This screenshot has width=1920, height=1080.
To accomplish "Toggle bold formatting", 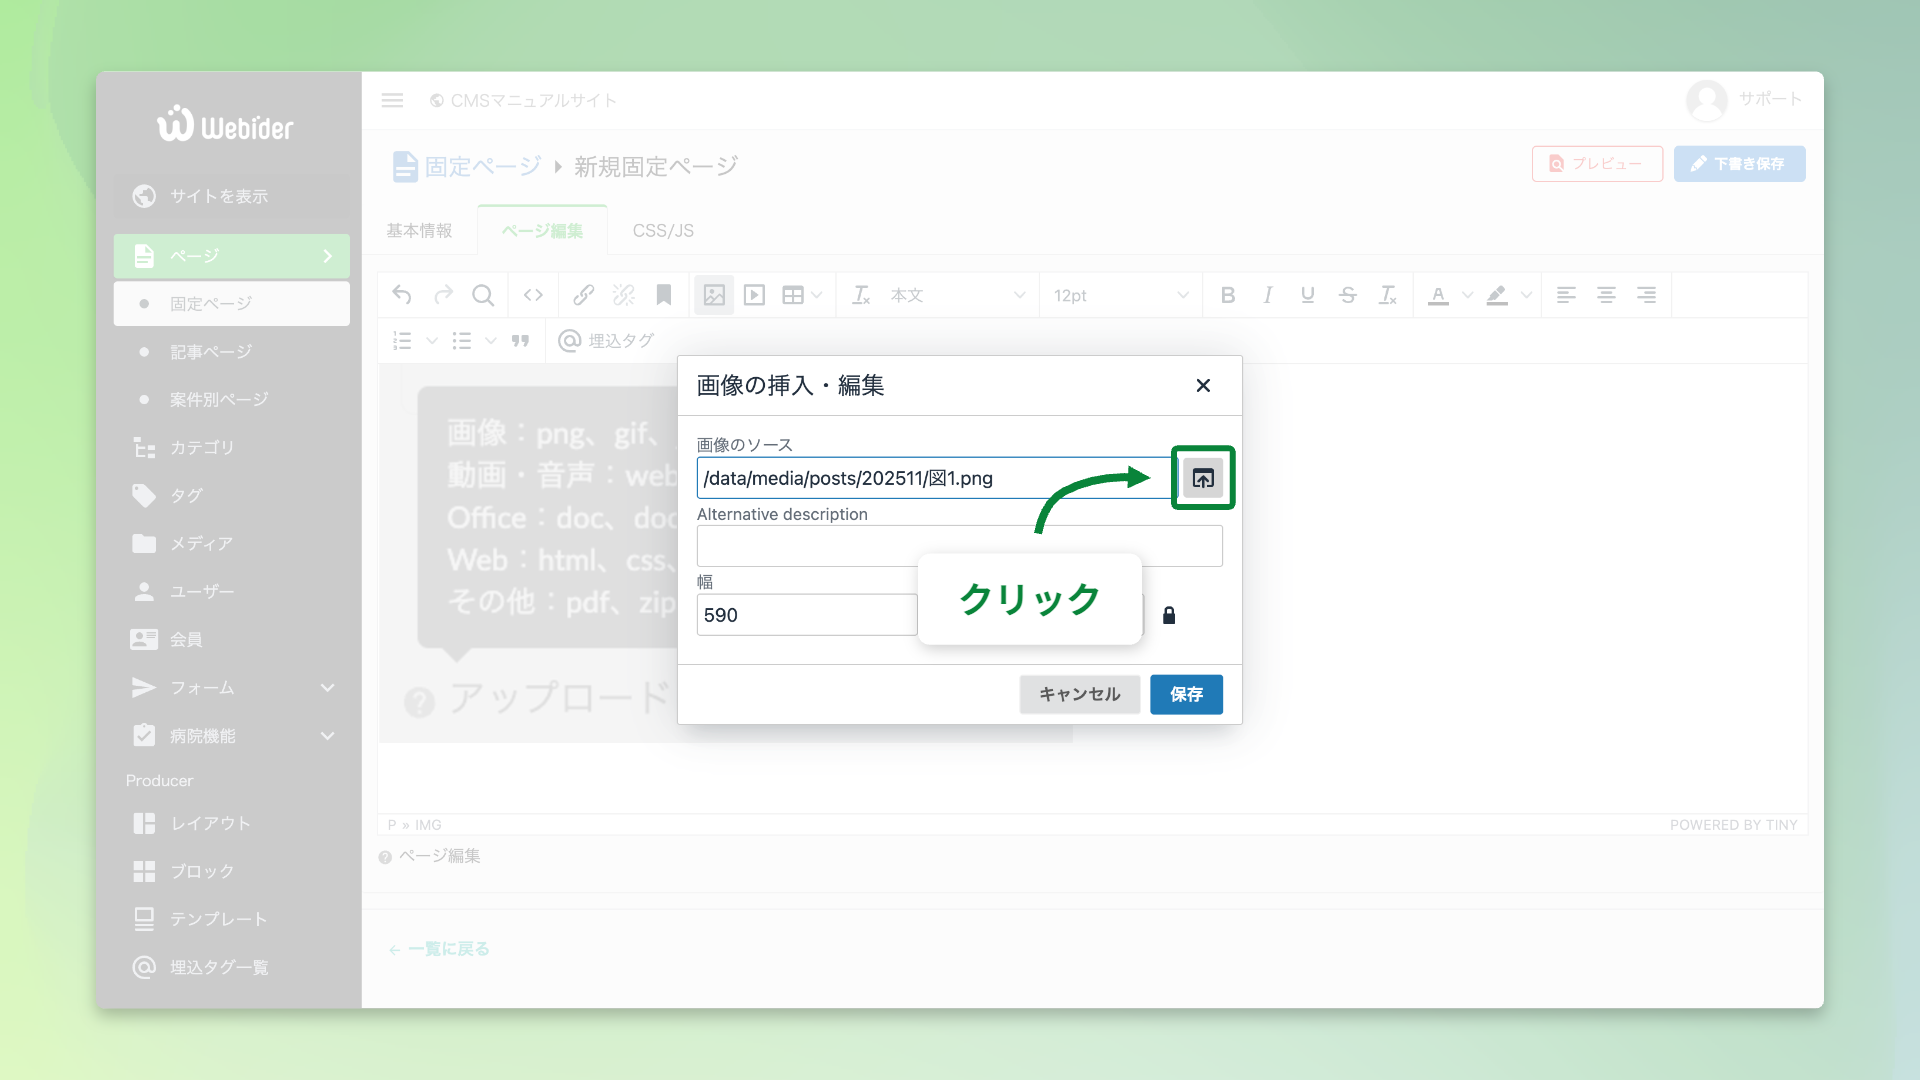I will click(x=1228, y=295).
